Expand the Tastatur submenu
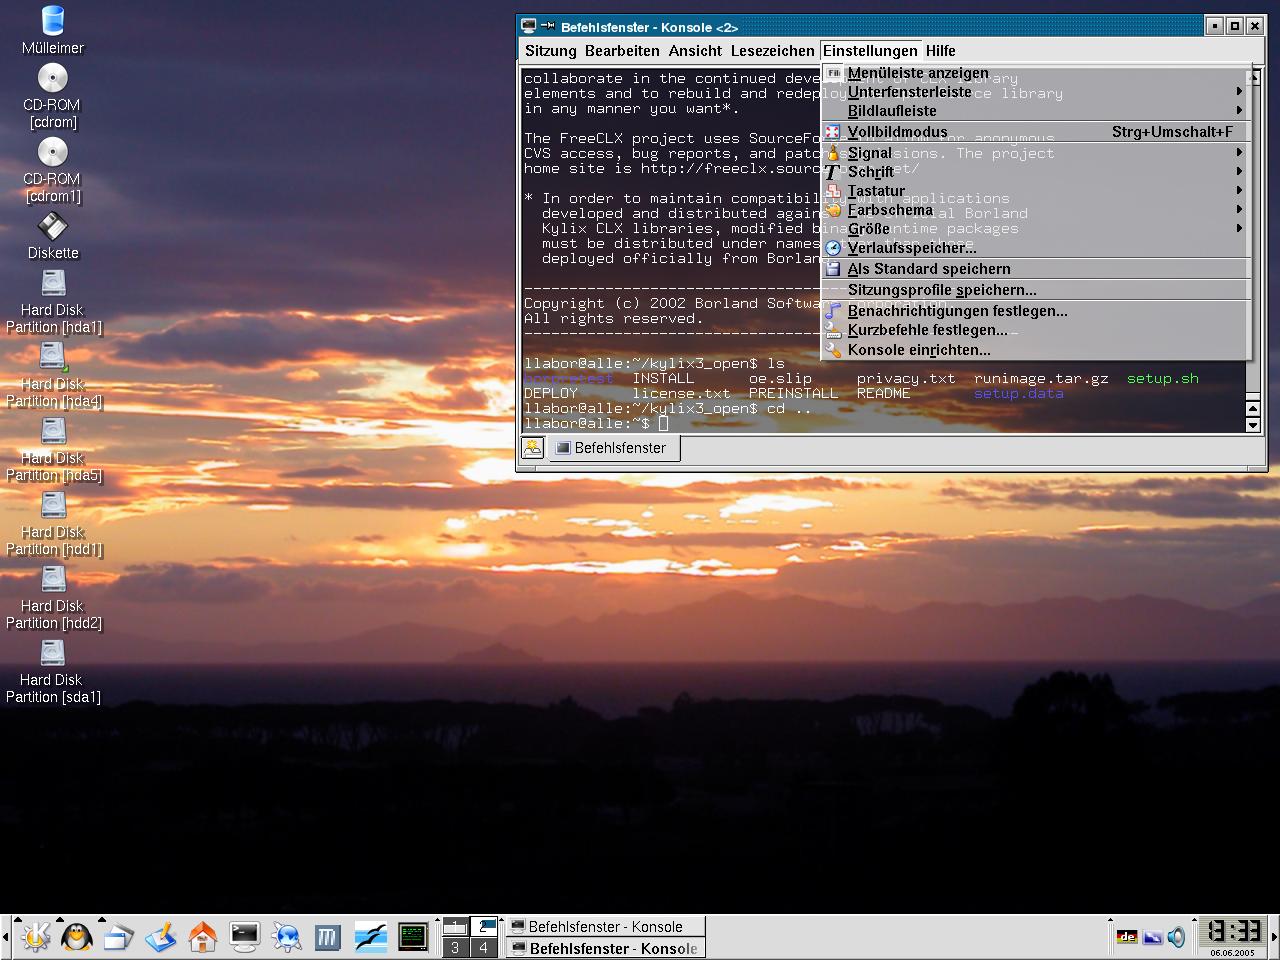The image size is (1280, 960). click(x=1036, y=191)
